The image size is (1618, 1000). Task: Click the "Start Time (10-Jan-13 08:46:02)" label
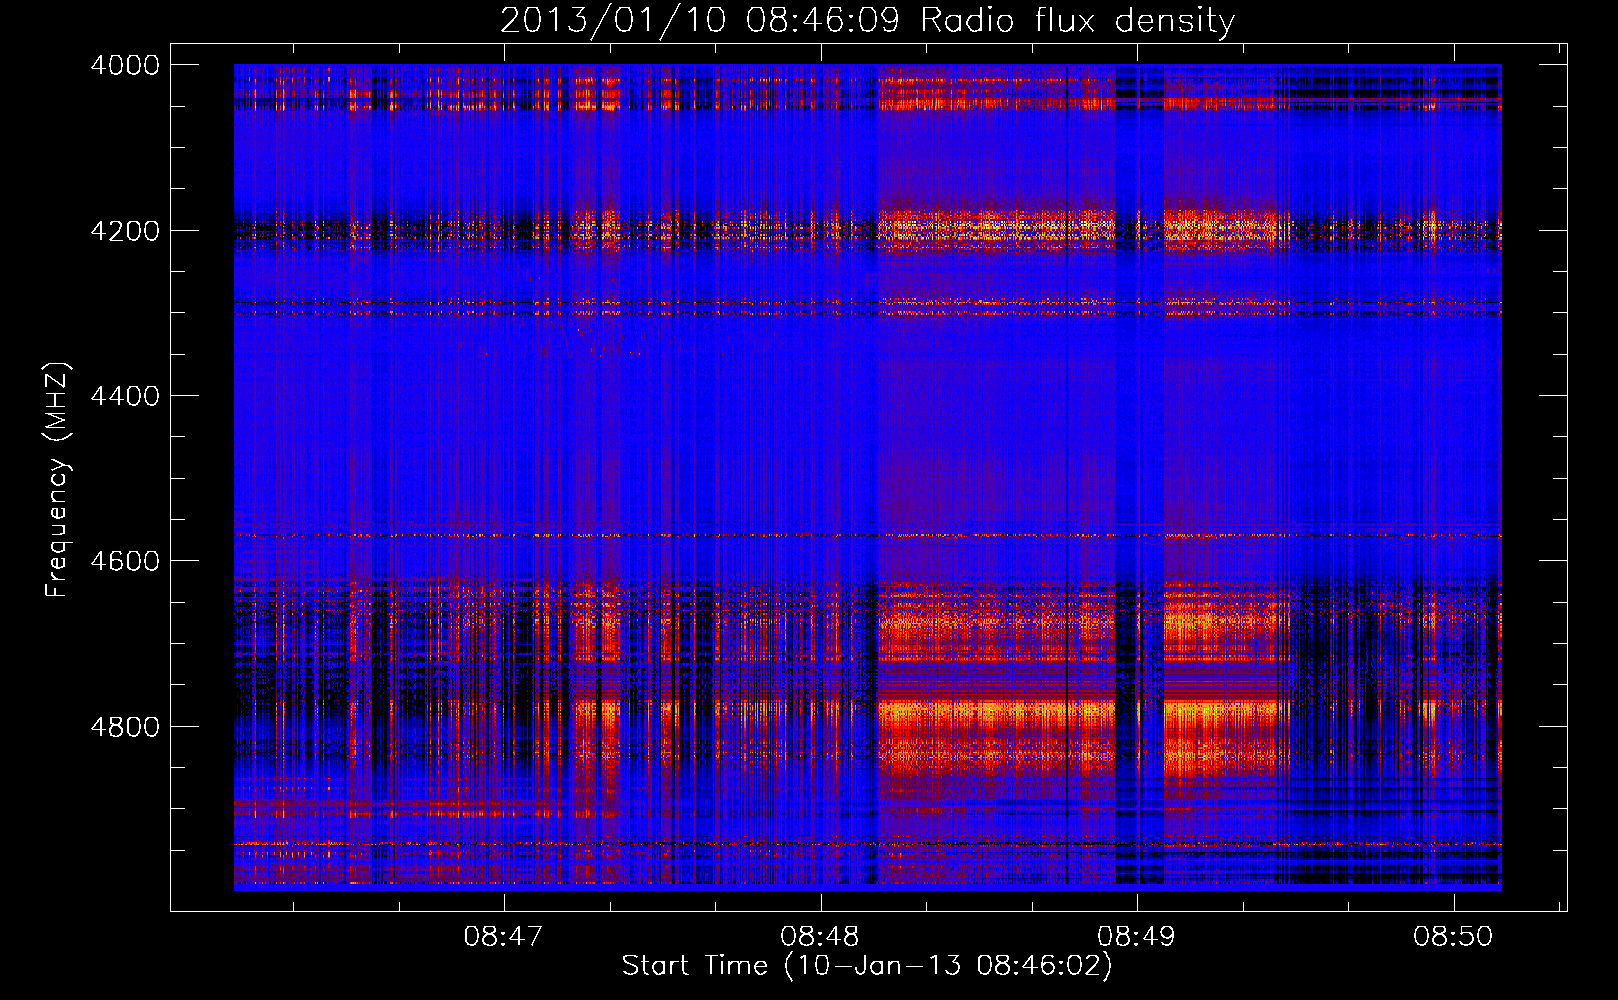click(x=867, y=966)
